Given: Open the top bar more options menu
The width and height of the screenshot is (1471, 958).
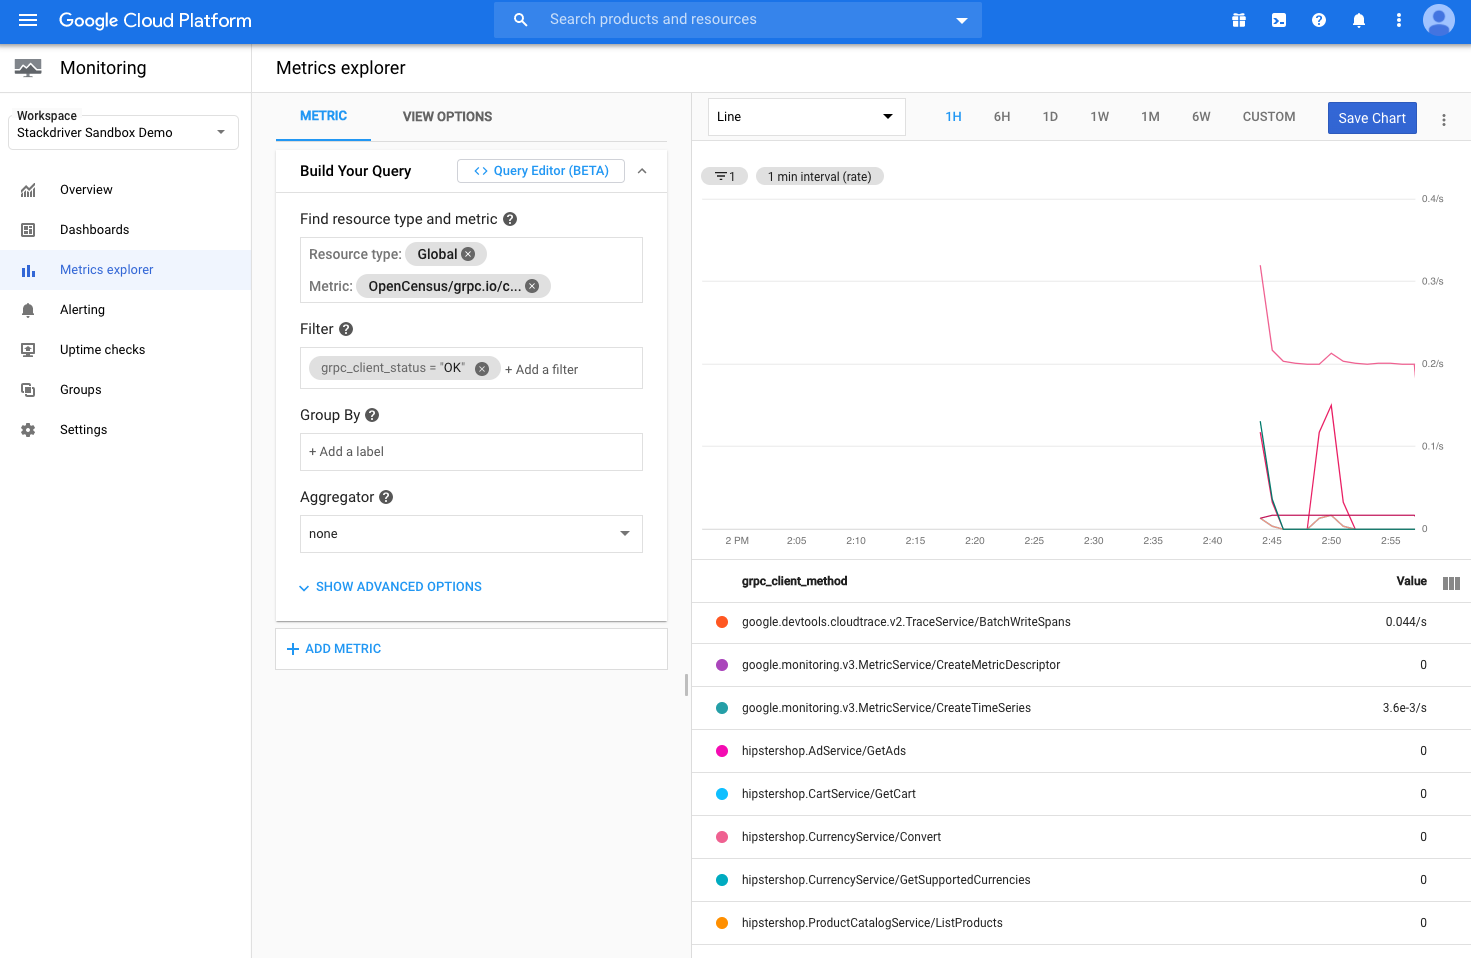Looking at the screenshot, I should pos(1399,20).
